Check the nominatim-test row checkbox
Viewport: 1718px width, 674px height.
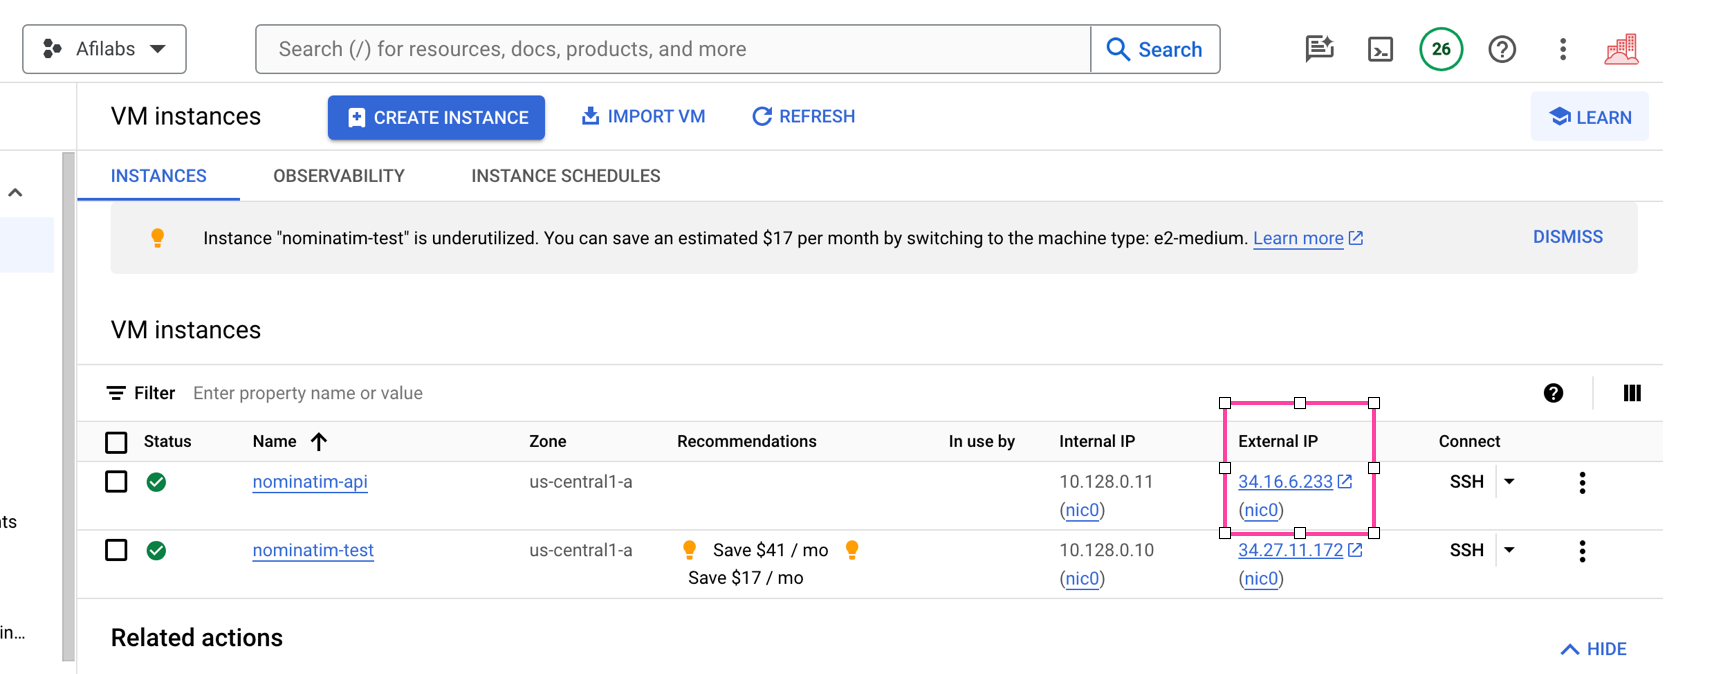(x=116, y=550)
